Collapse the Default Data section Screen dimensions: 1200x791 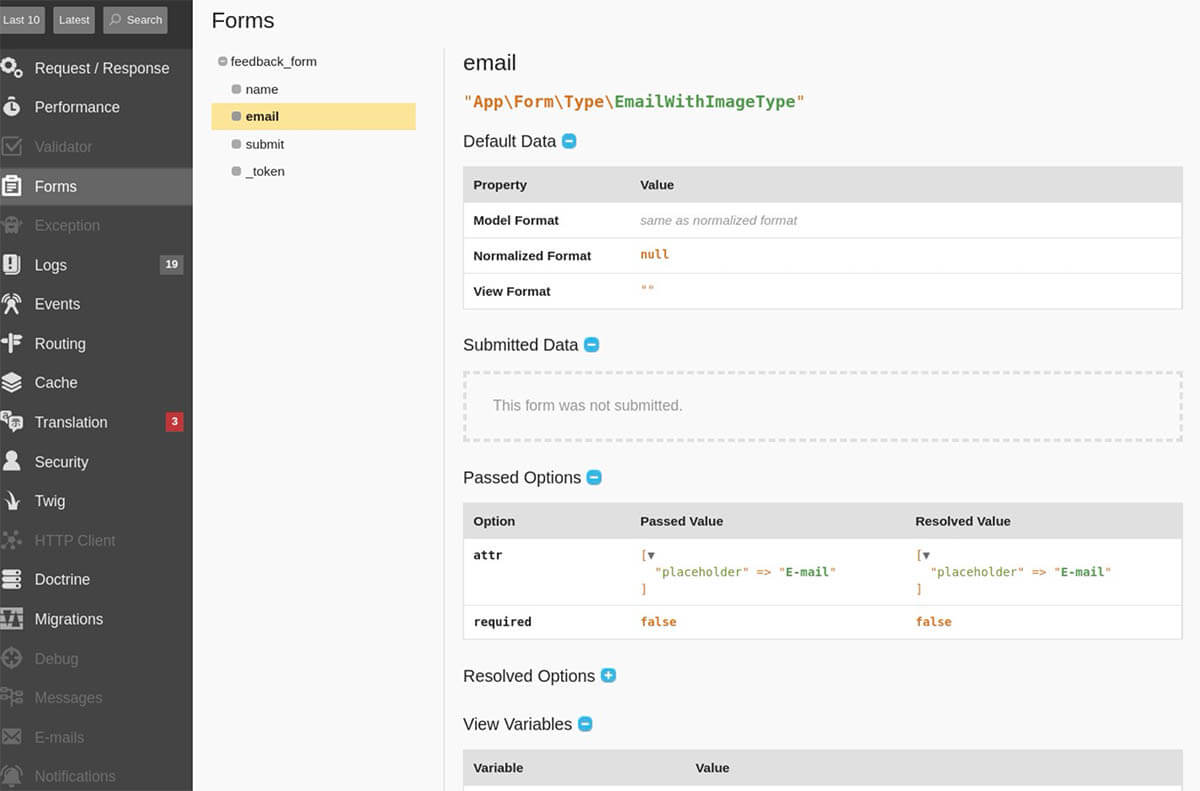pos(569,141)
